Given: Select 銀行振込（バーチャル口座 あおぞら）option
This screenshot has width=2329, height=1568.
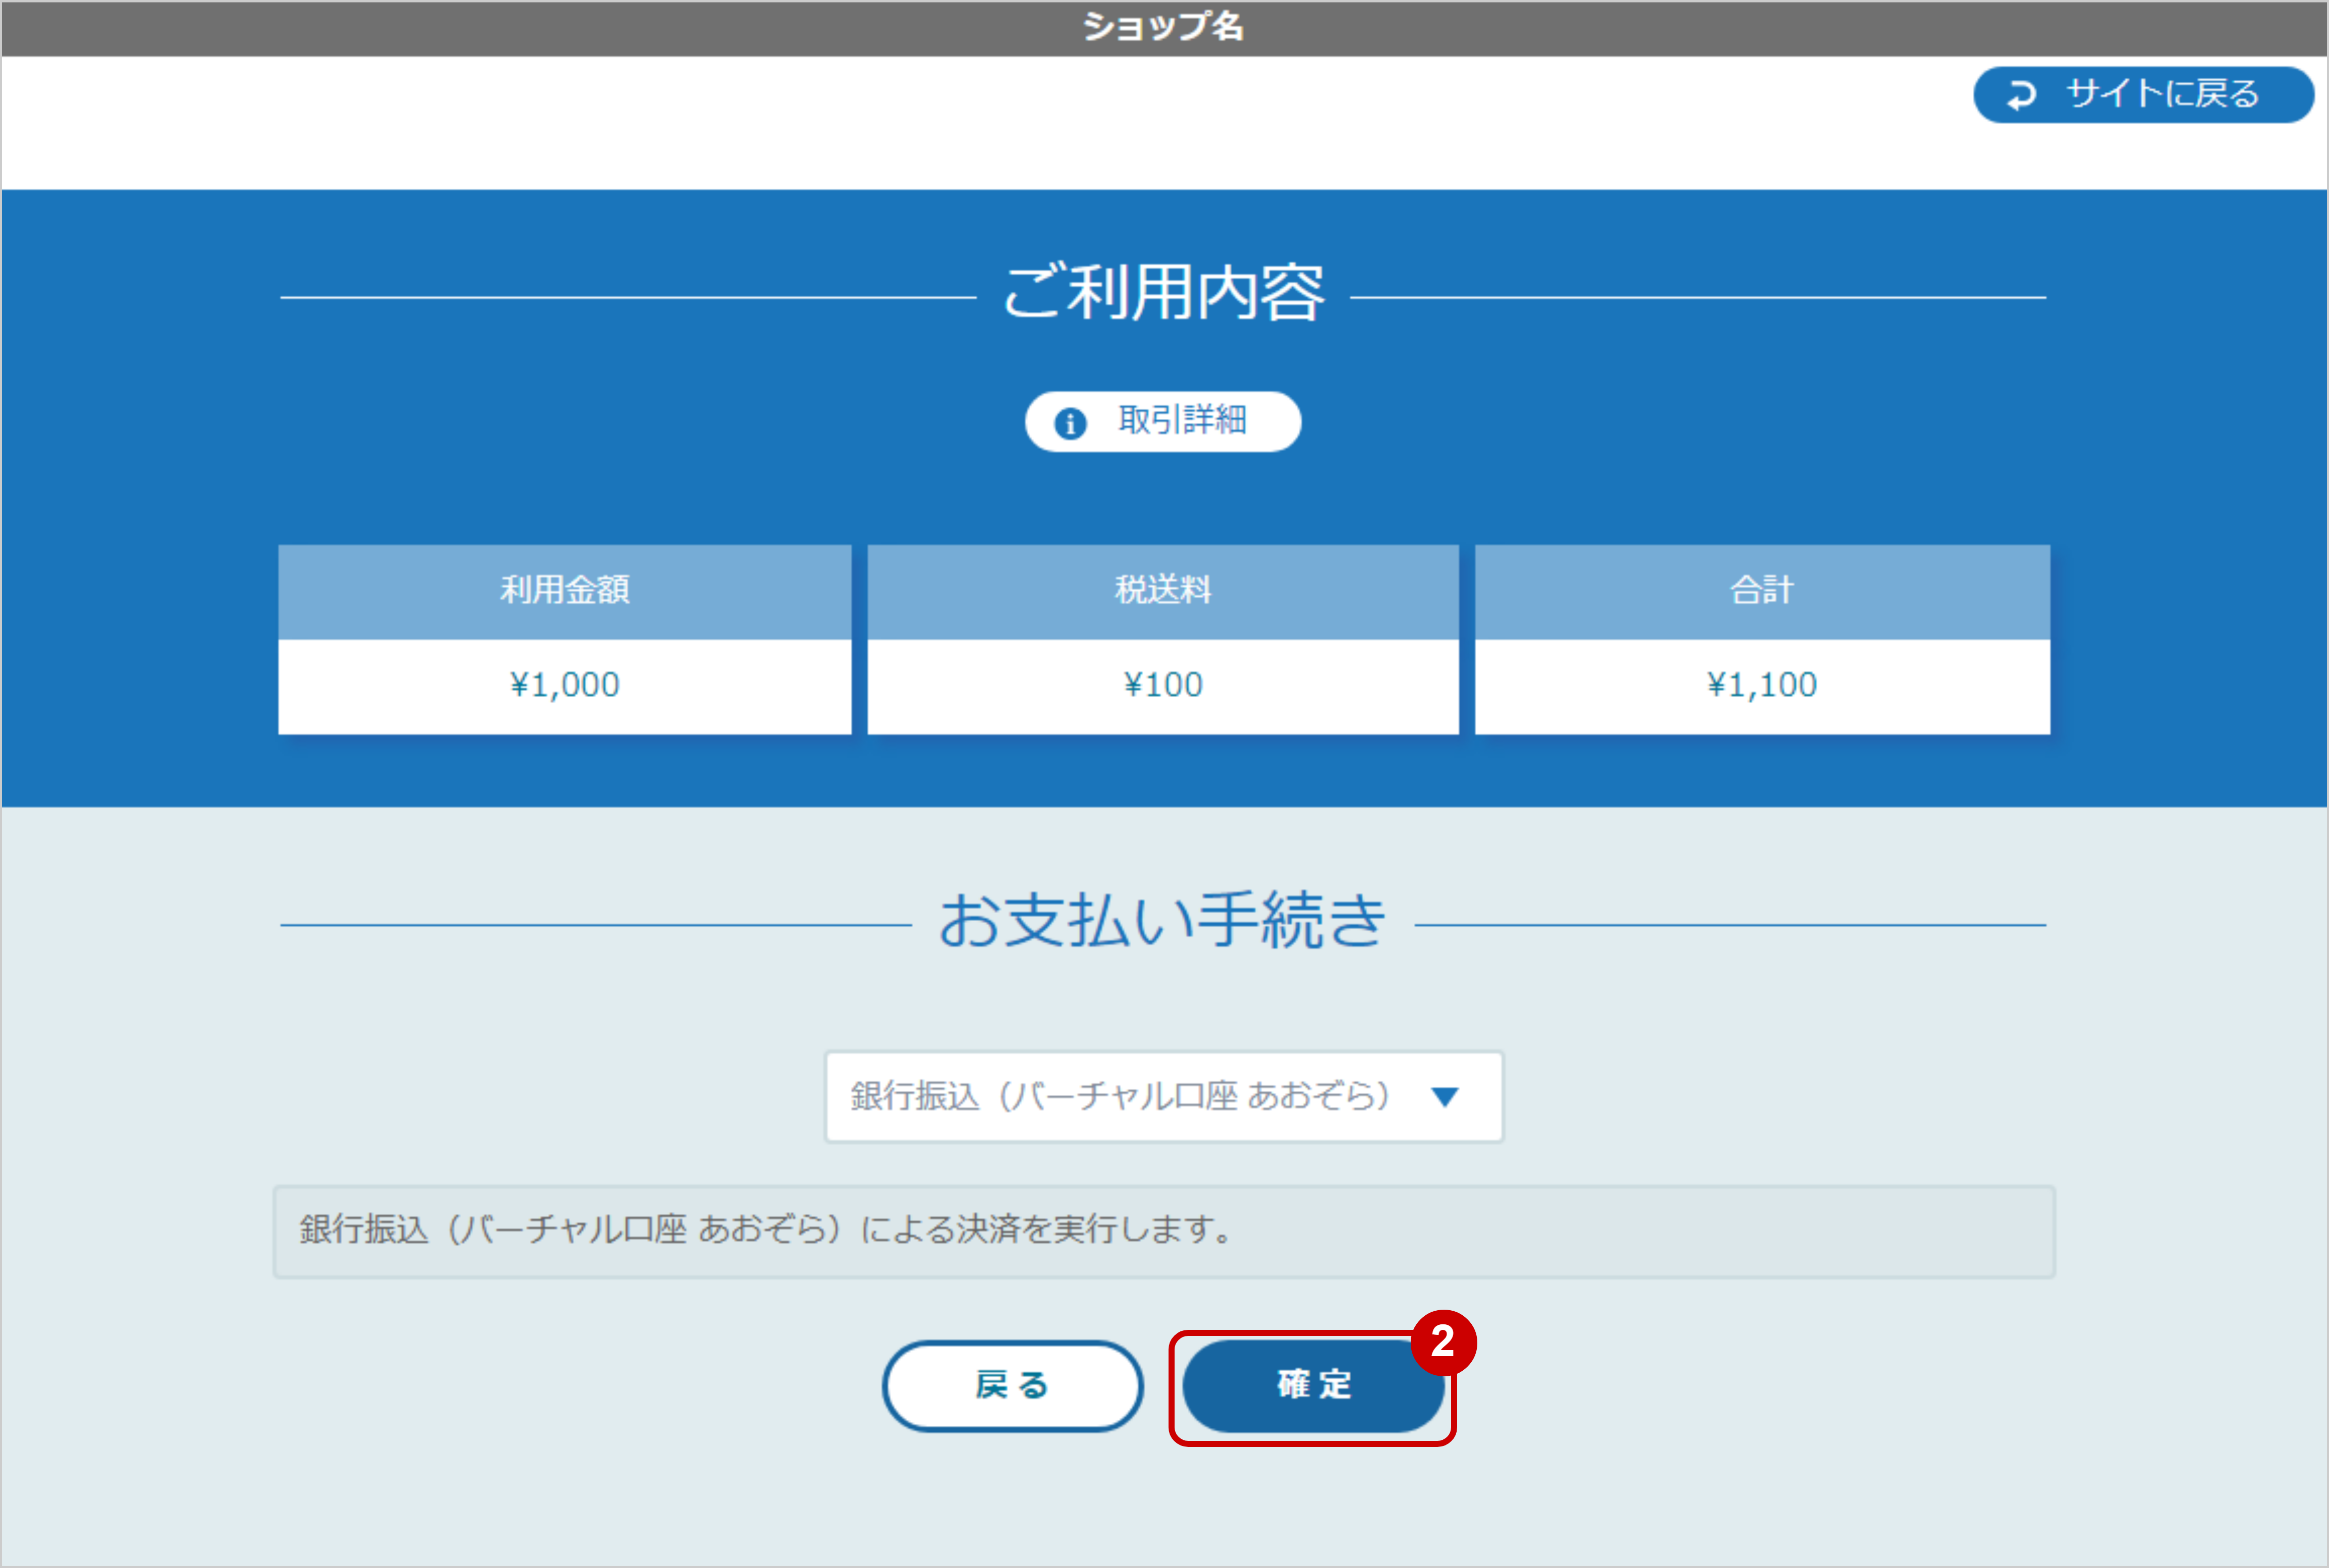Looking at the screenshot, I should 1120,1096.
